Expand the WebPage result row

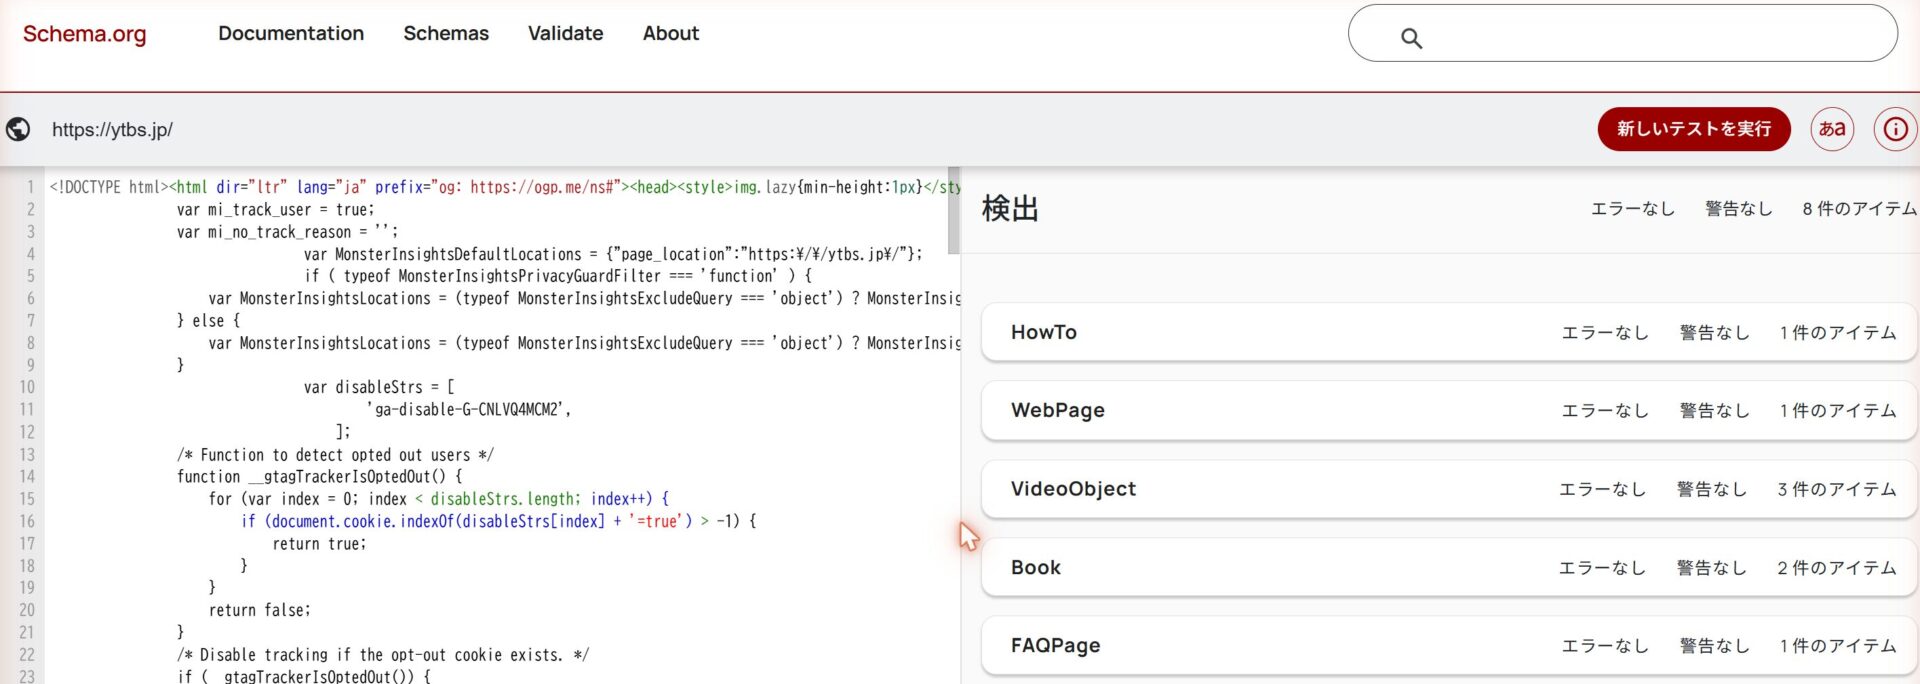click(1449, 410)
